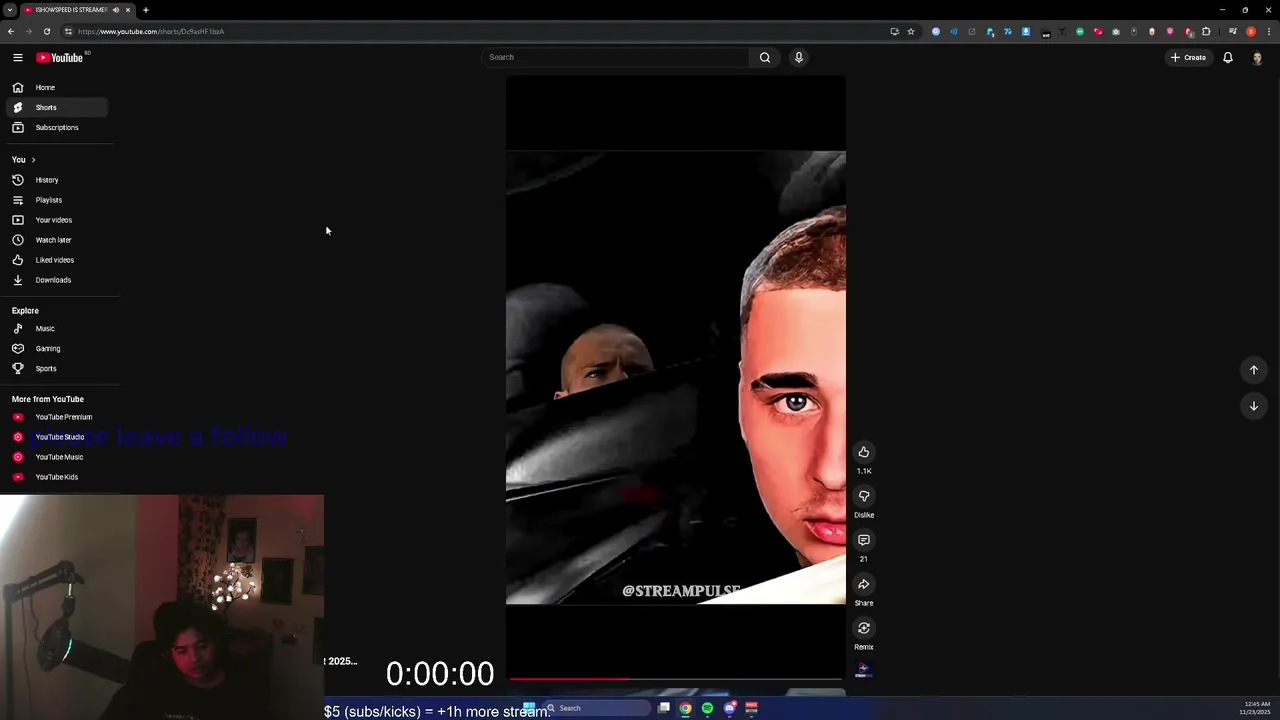Screen dimensions: 1280x720
Task: Open a new browser tab
Action: [x=146, y=10]
